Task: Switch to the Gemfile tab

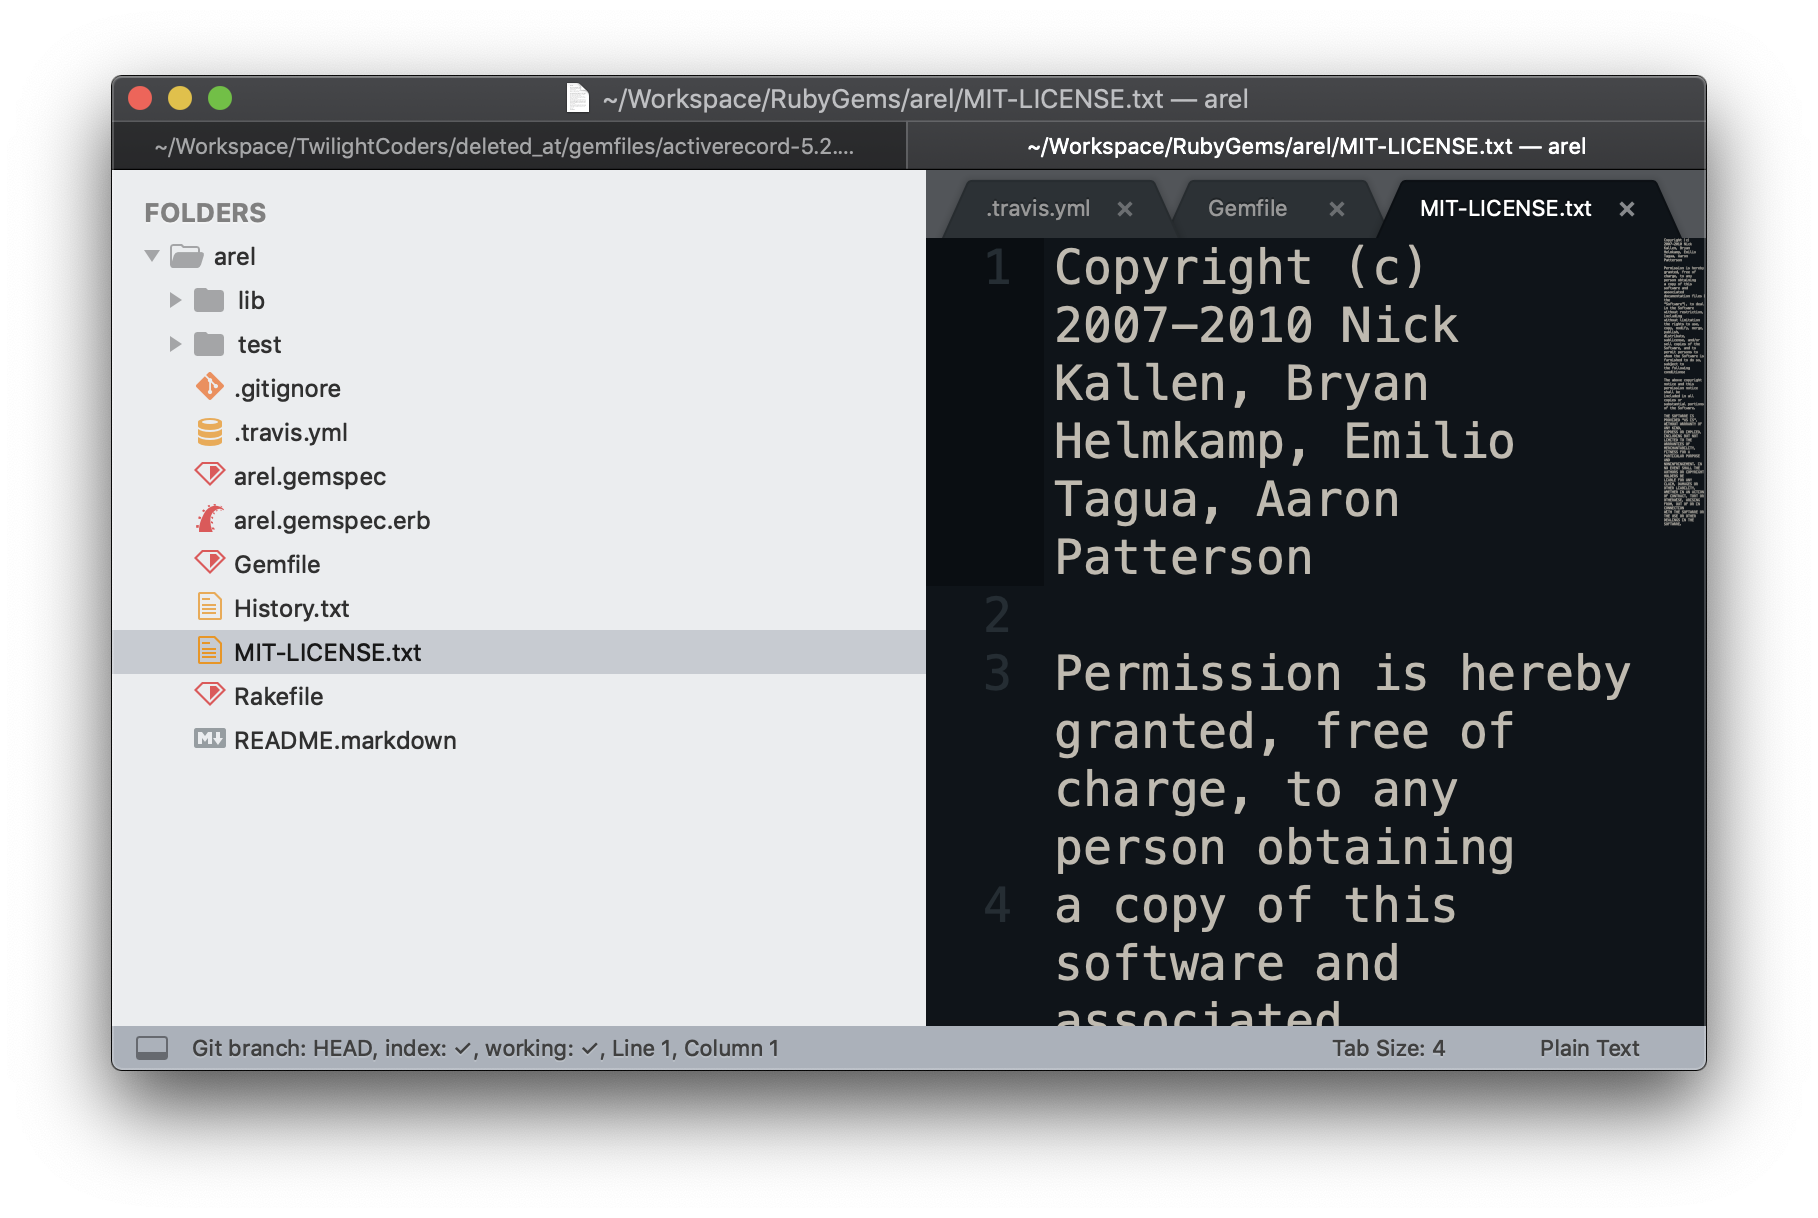Action: click(x=1248, y=208)
